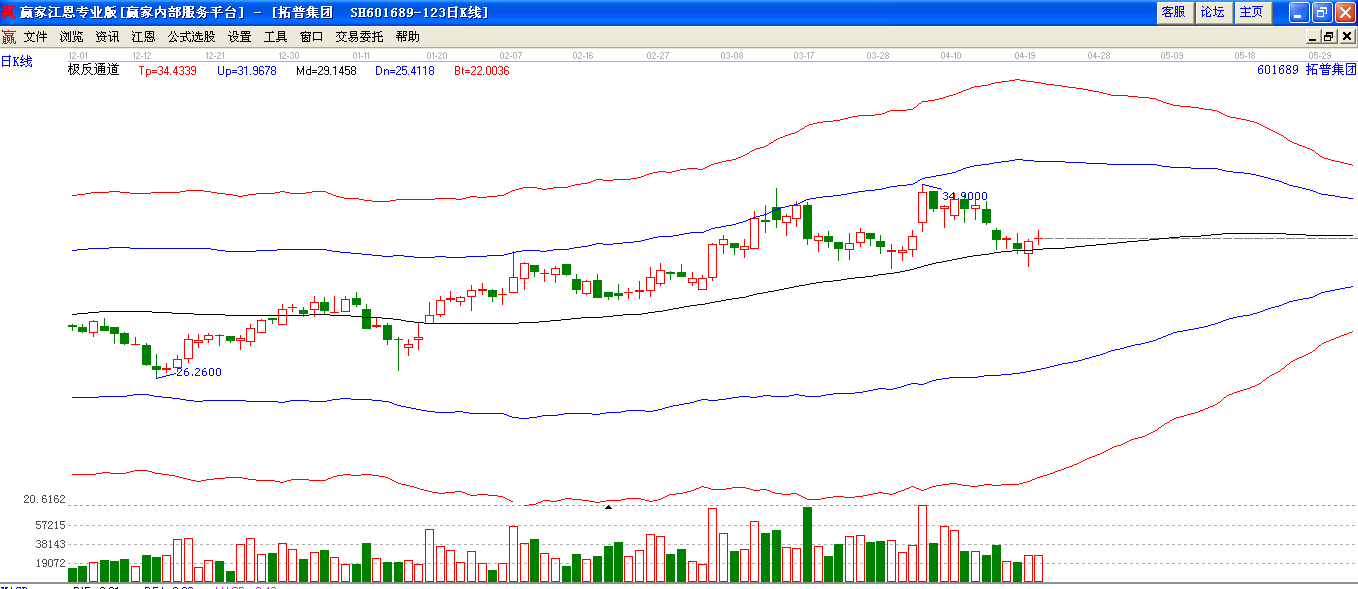The image size is (1358, 589).
Task: Click the 38143 volume axis label
Action: click(50, 544)
